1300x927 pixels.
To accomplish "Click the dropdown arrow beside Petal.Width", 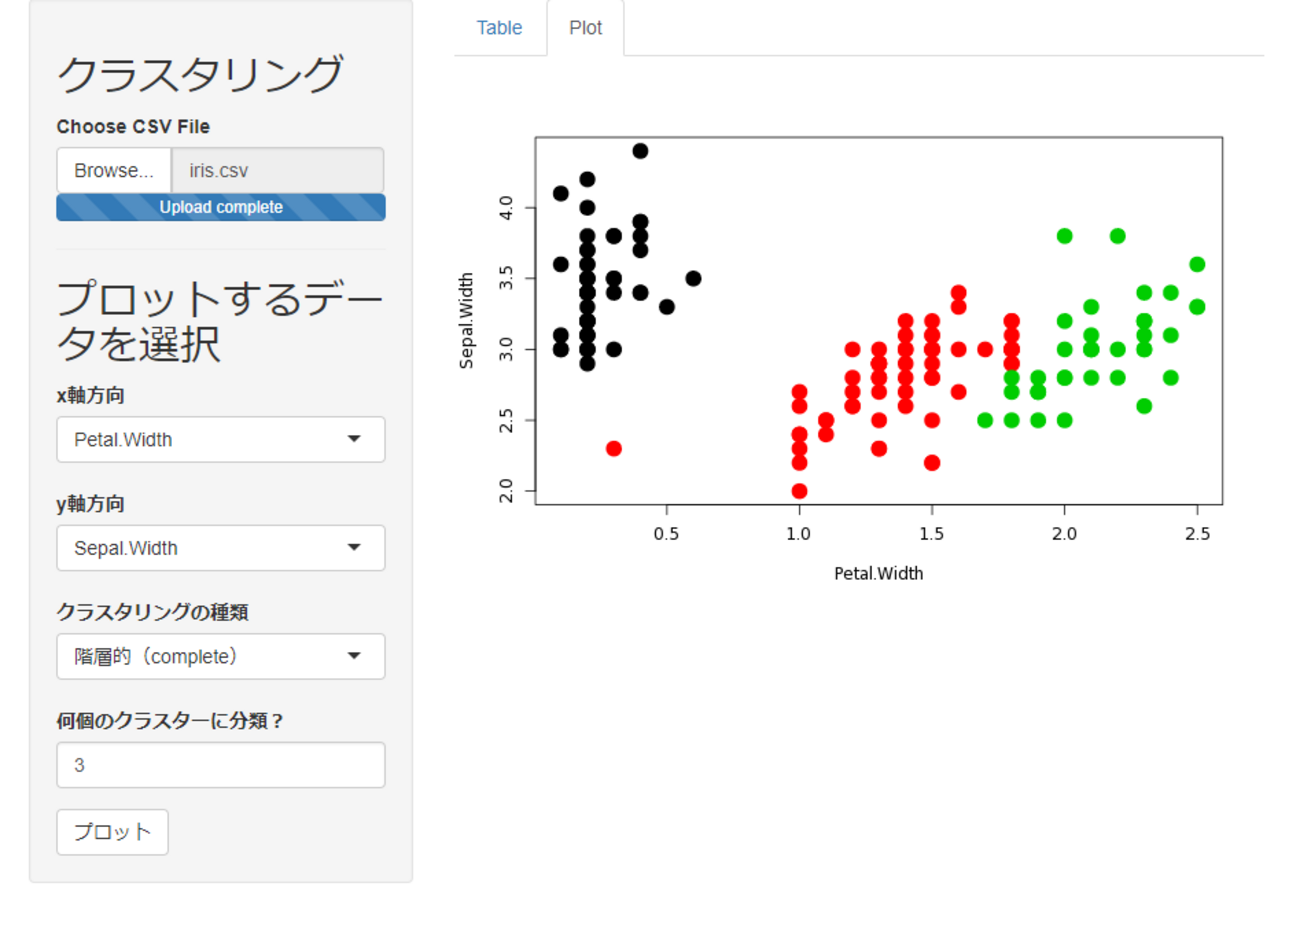I will [354, 439].
